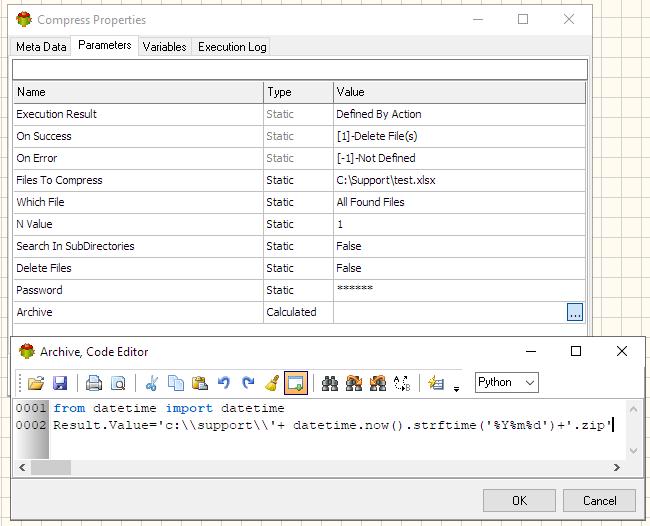Image resolution: width=650 pixels, height=526 pixels.
Task: Click the Value column header
Action: pyautogui.click(x=459, y=92)
